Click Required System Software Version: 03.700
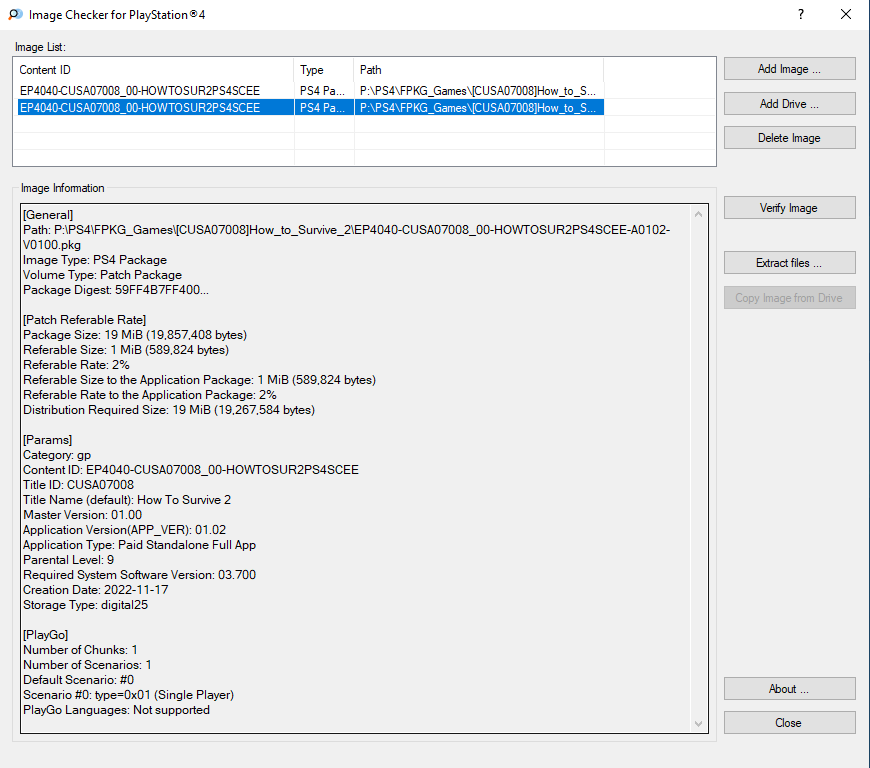 click(x=140, y=574)
